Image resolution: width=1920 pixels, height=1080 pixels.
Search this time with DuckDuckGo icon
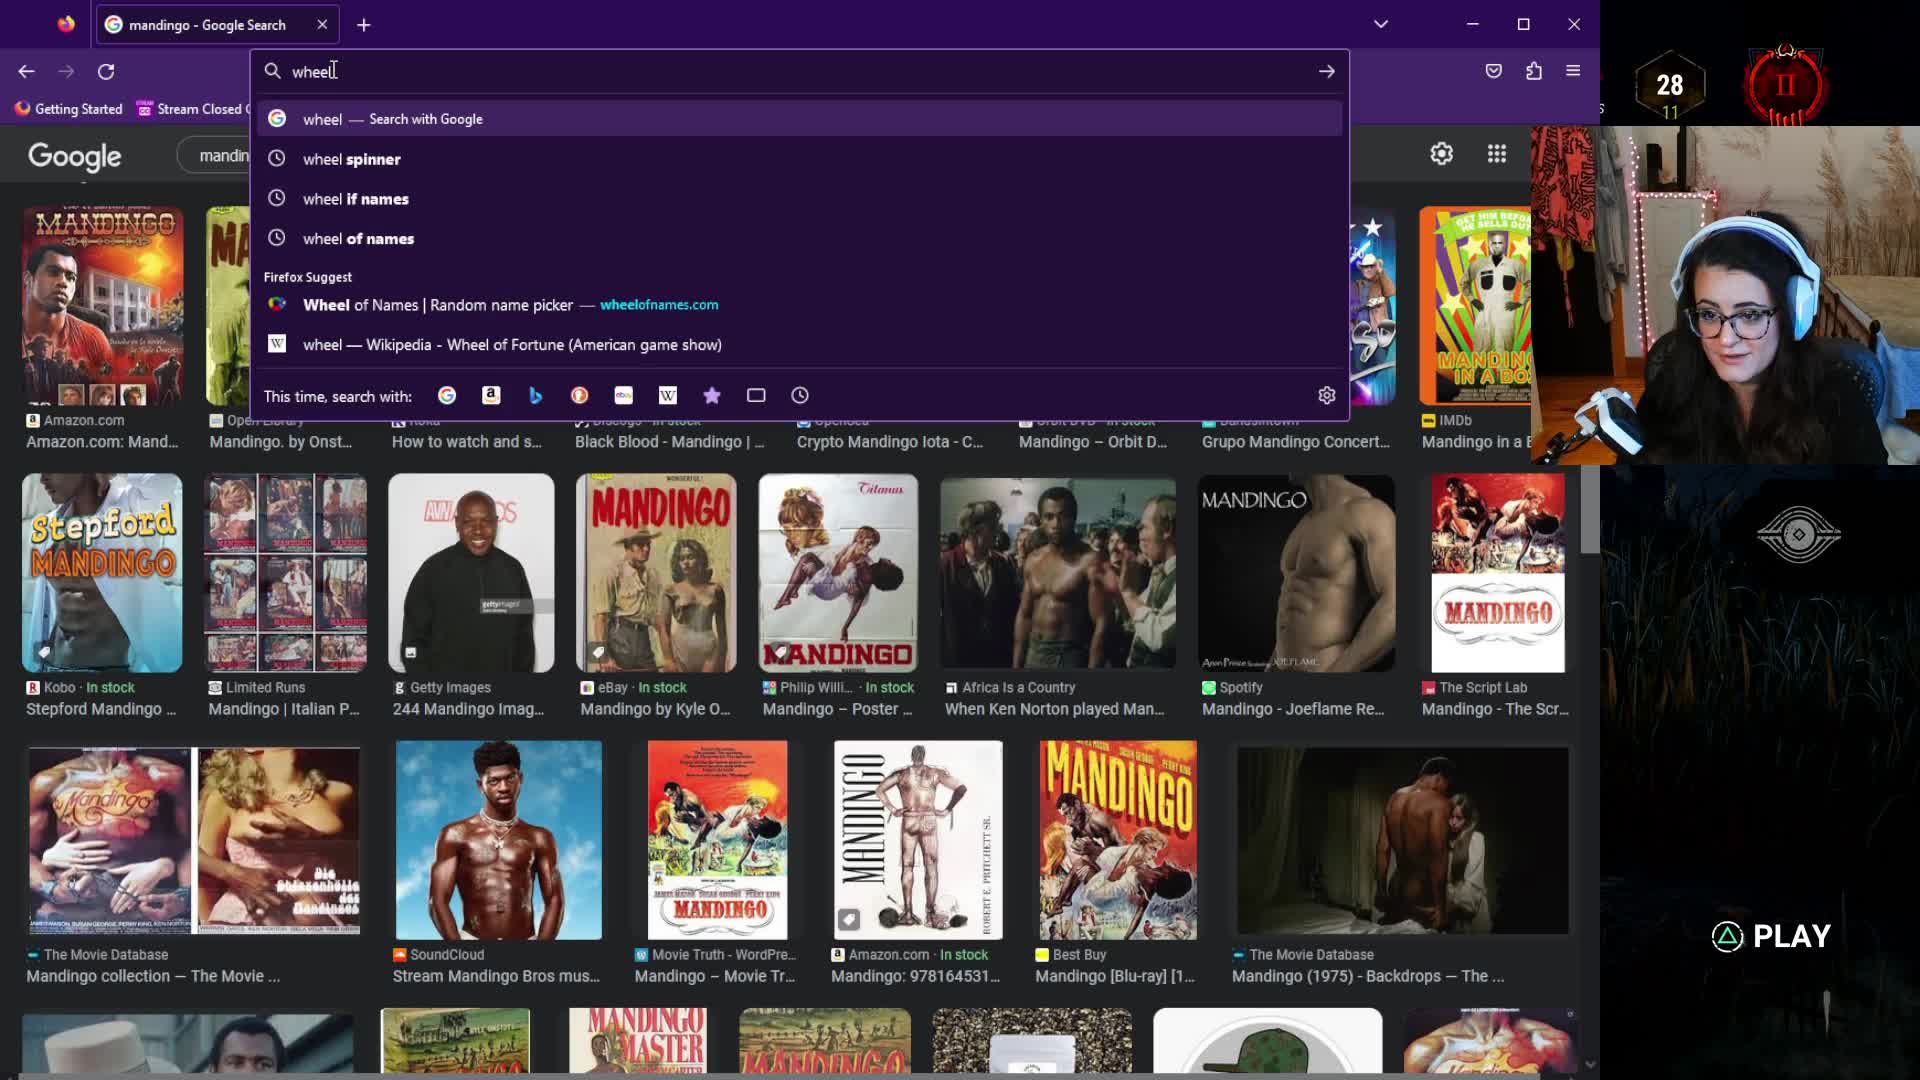pos(579,396)
